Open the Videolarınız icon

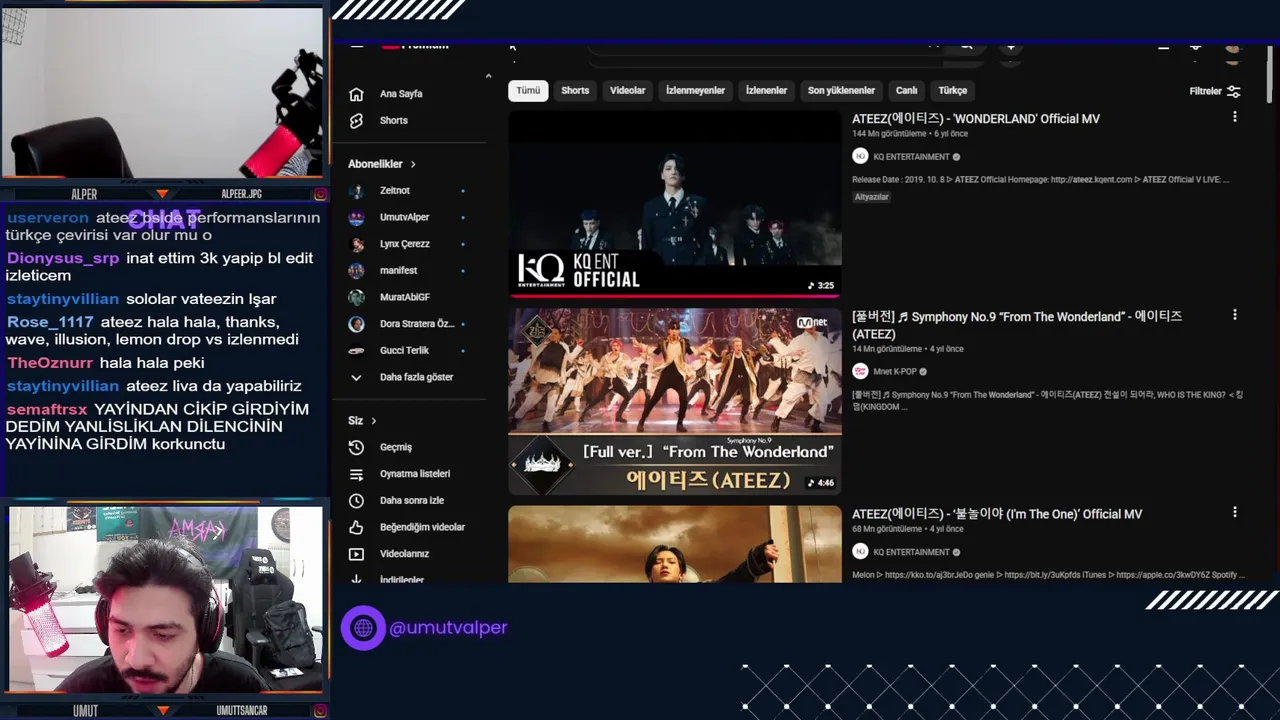356,554
